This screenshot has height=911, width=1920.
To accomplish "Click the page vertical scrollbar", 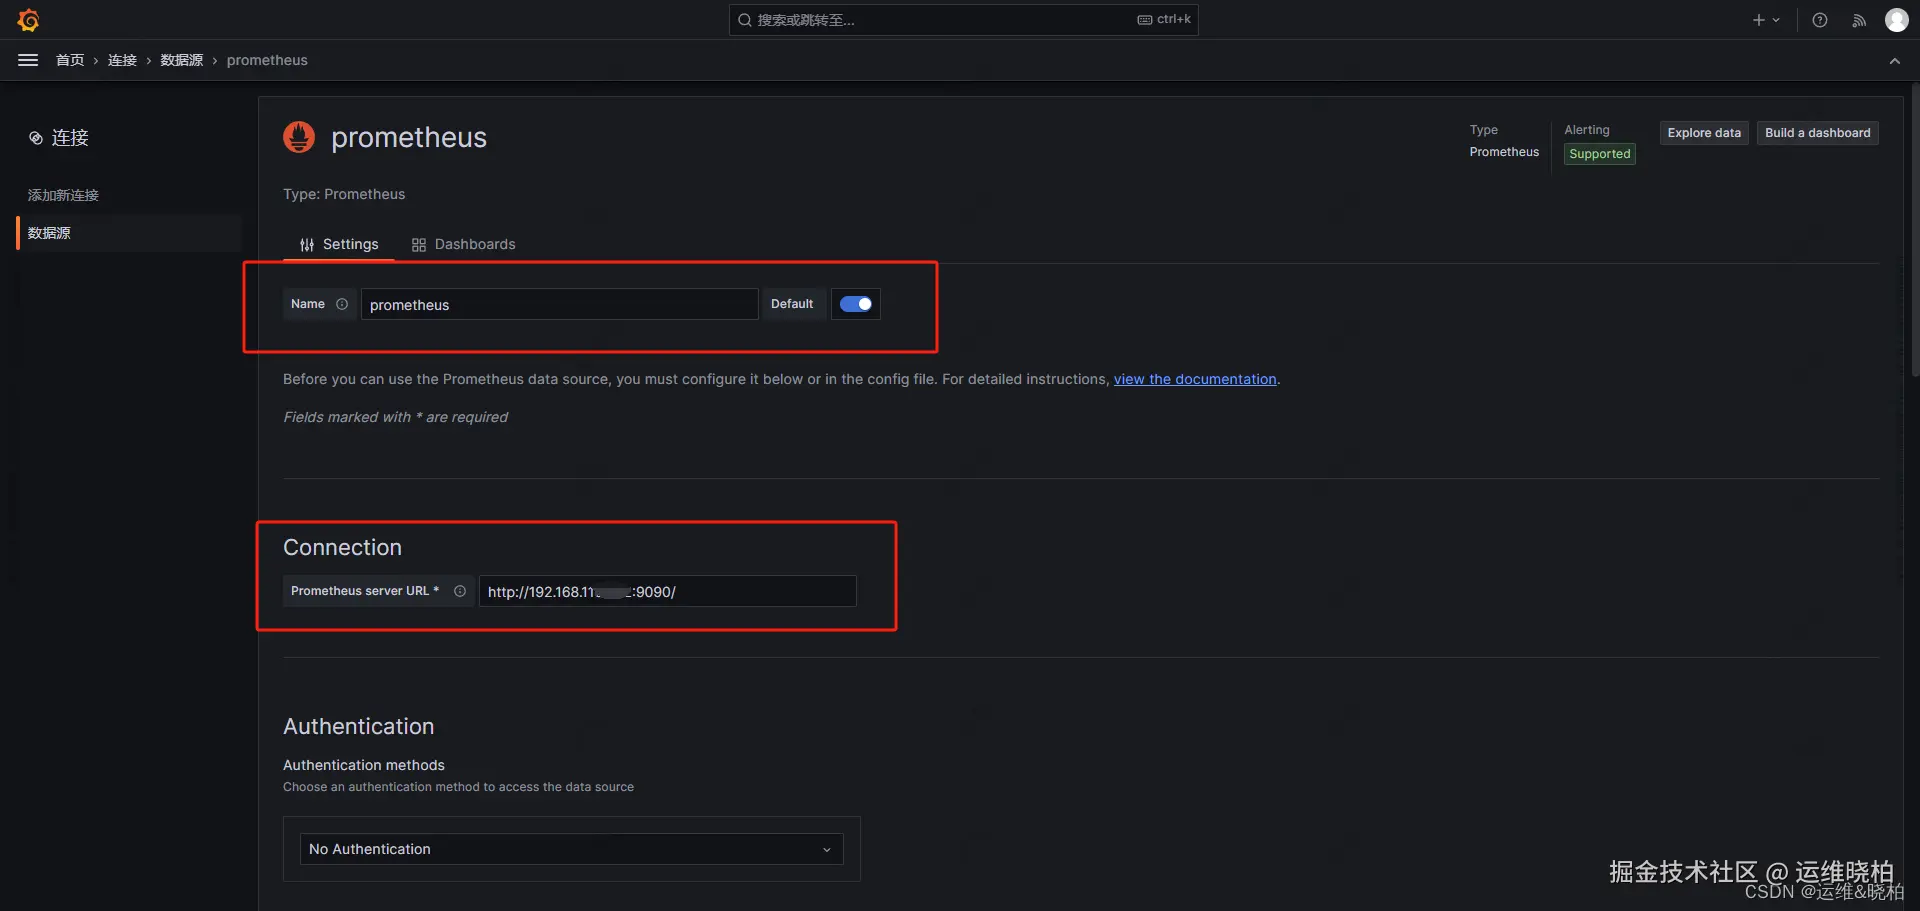I will coord(1914,230).
